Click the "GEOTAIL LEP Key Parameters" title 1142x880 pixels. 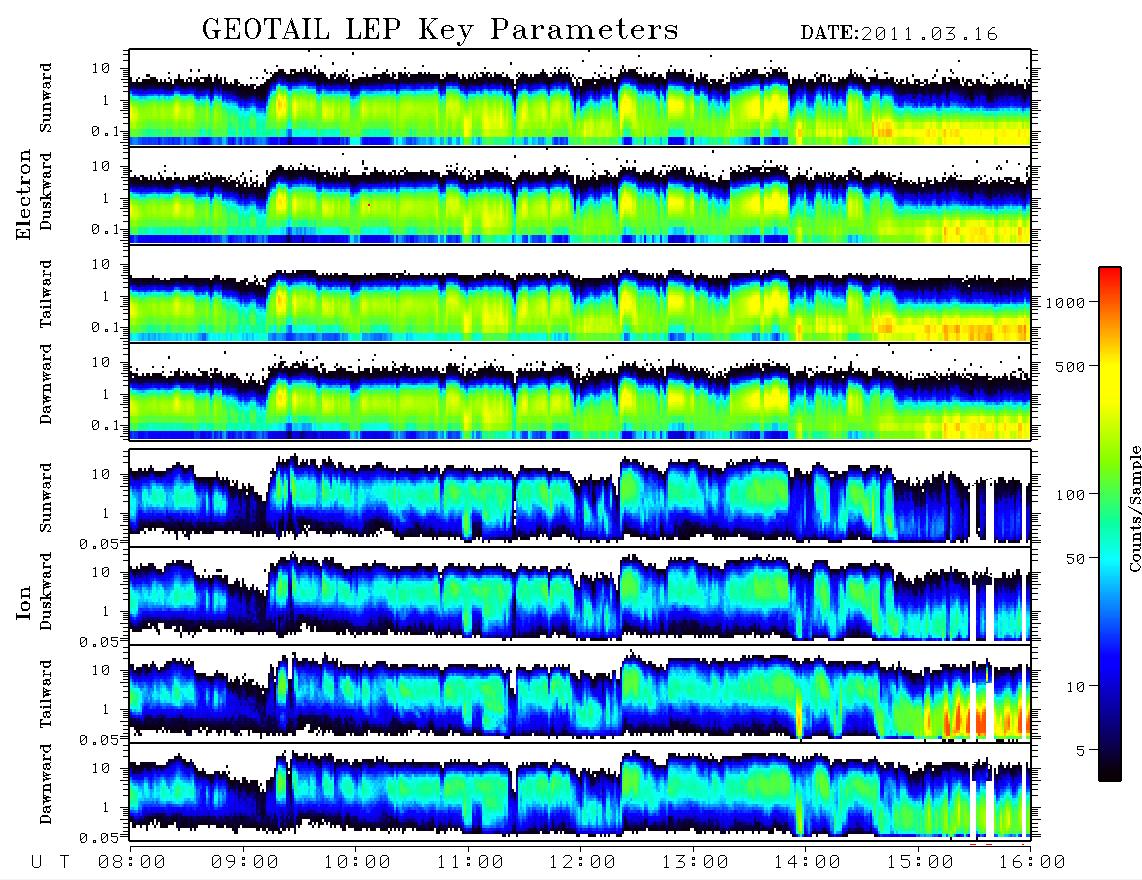pyautogui.click(x=440, y=30)
